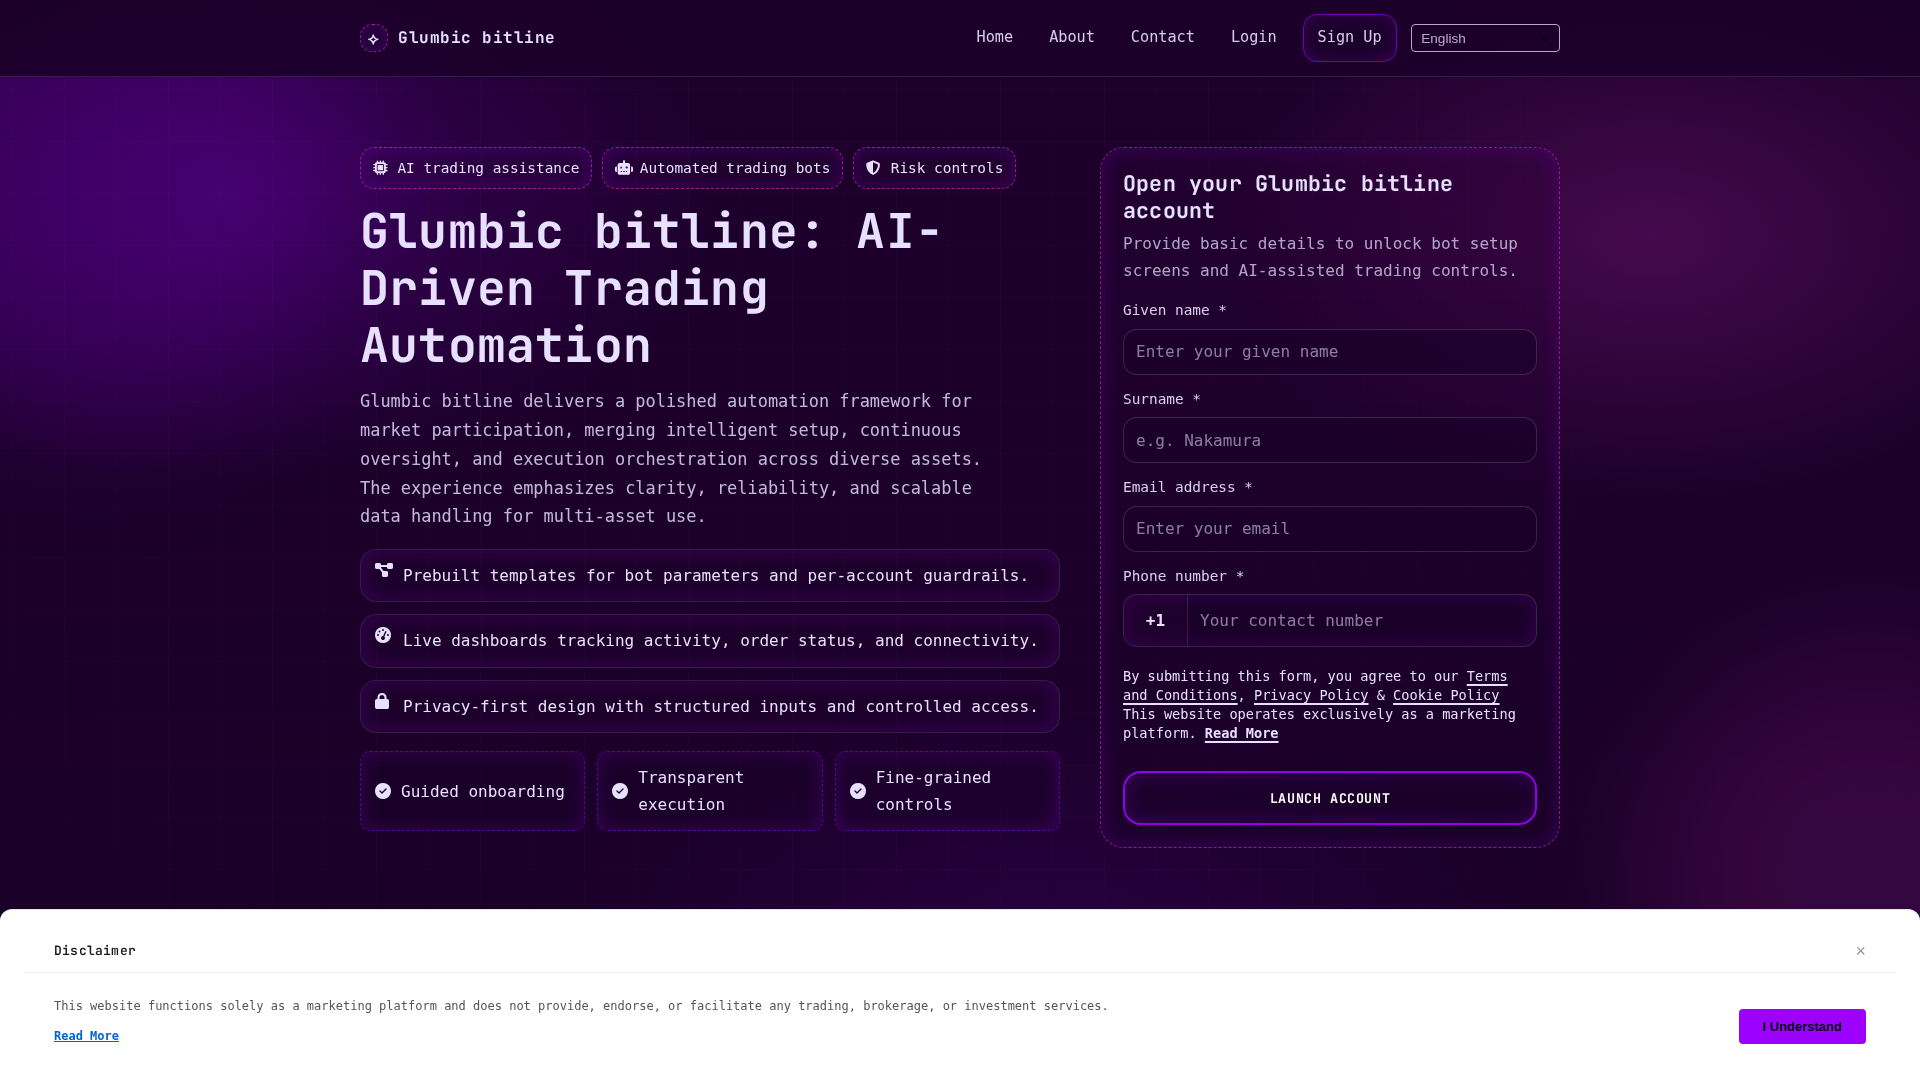The height and width of the screenshot is (1080, 1920).
Task: Click the Sign Up button
Action: 1350,38
